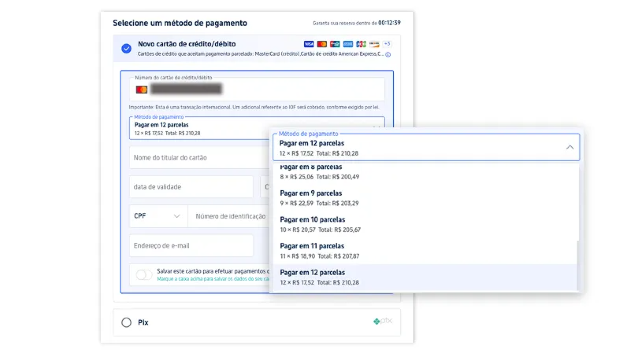Click the dropdown list scrollbar
The width and height of the screenshot is (638, 360).
[x=578, y=266]
